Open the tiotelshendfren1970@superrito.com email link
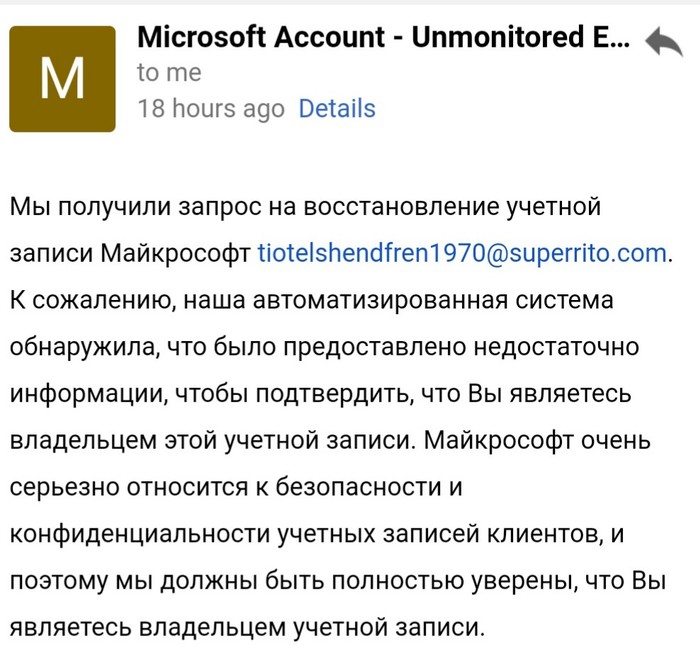 pos(462,253)
